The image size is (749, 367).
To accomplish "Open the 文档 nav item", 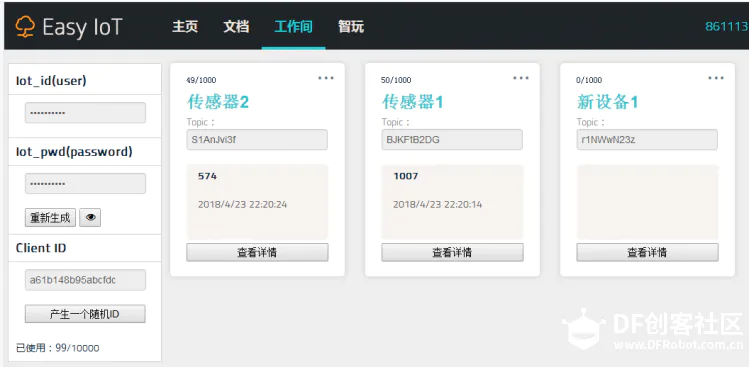I will 236,26.
